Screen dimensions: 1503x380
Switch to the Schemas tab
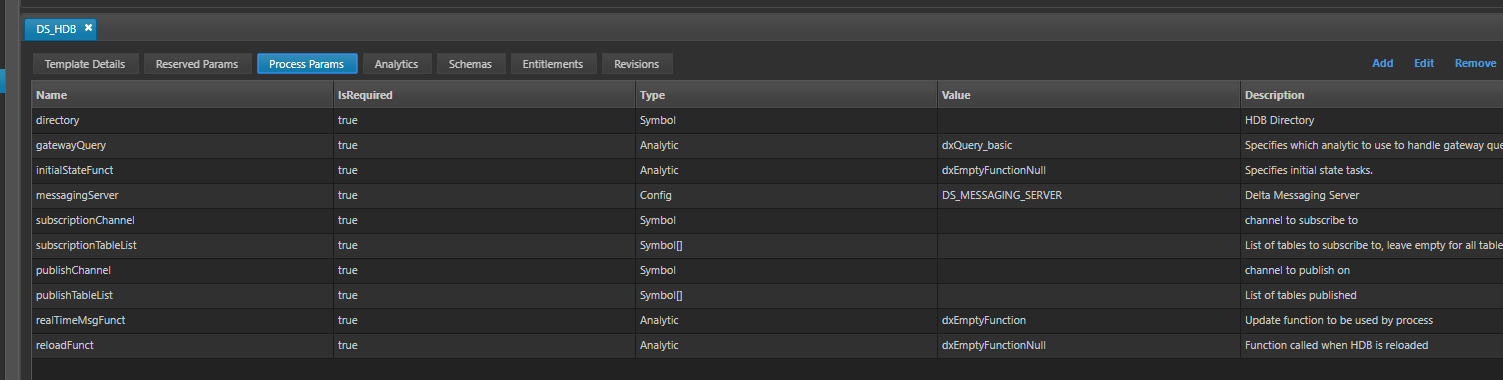point(470,64)
